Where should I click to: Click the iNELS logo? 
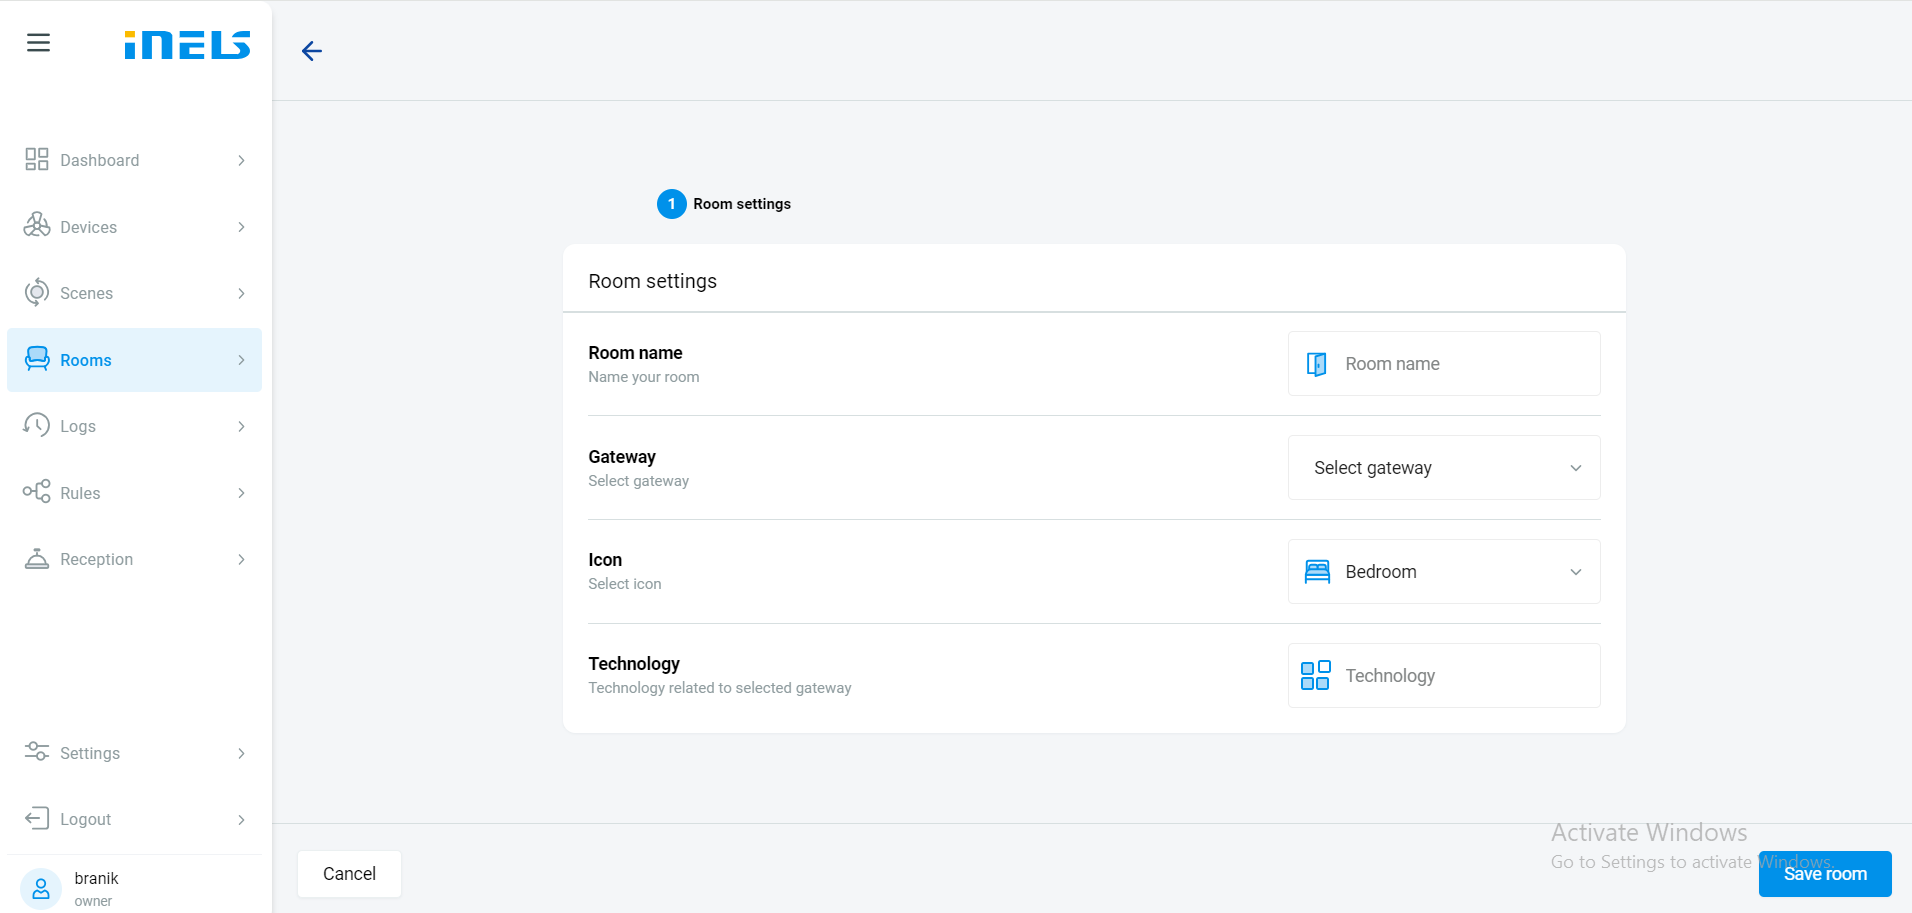[x=187, y=45]
